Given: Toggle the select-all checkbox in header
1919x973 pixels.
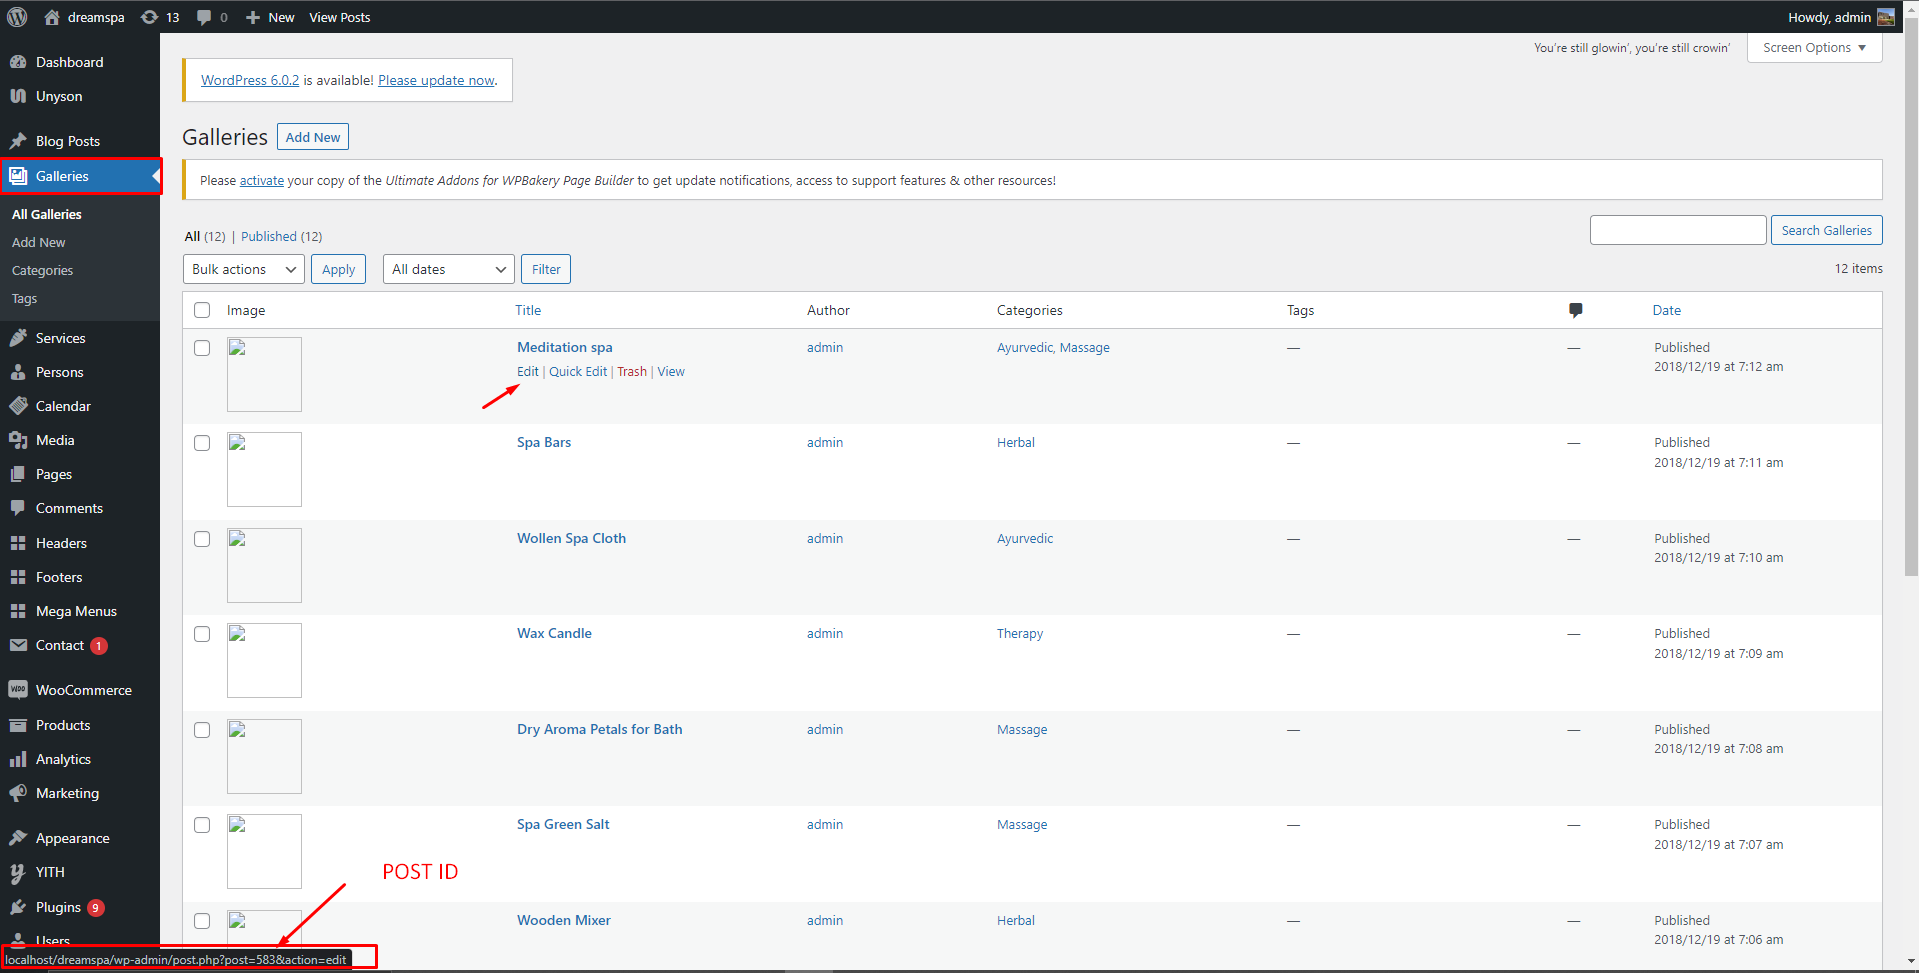Looking at the screenshot, I should coord(202,310).
